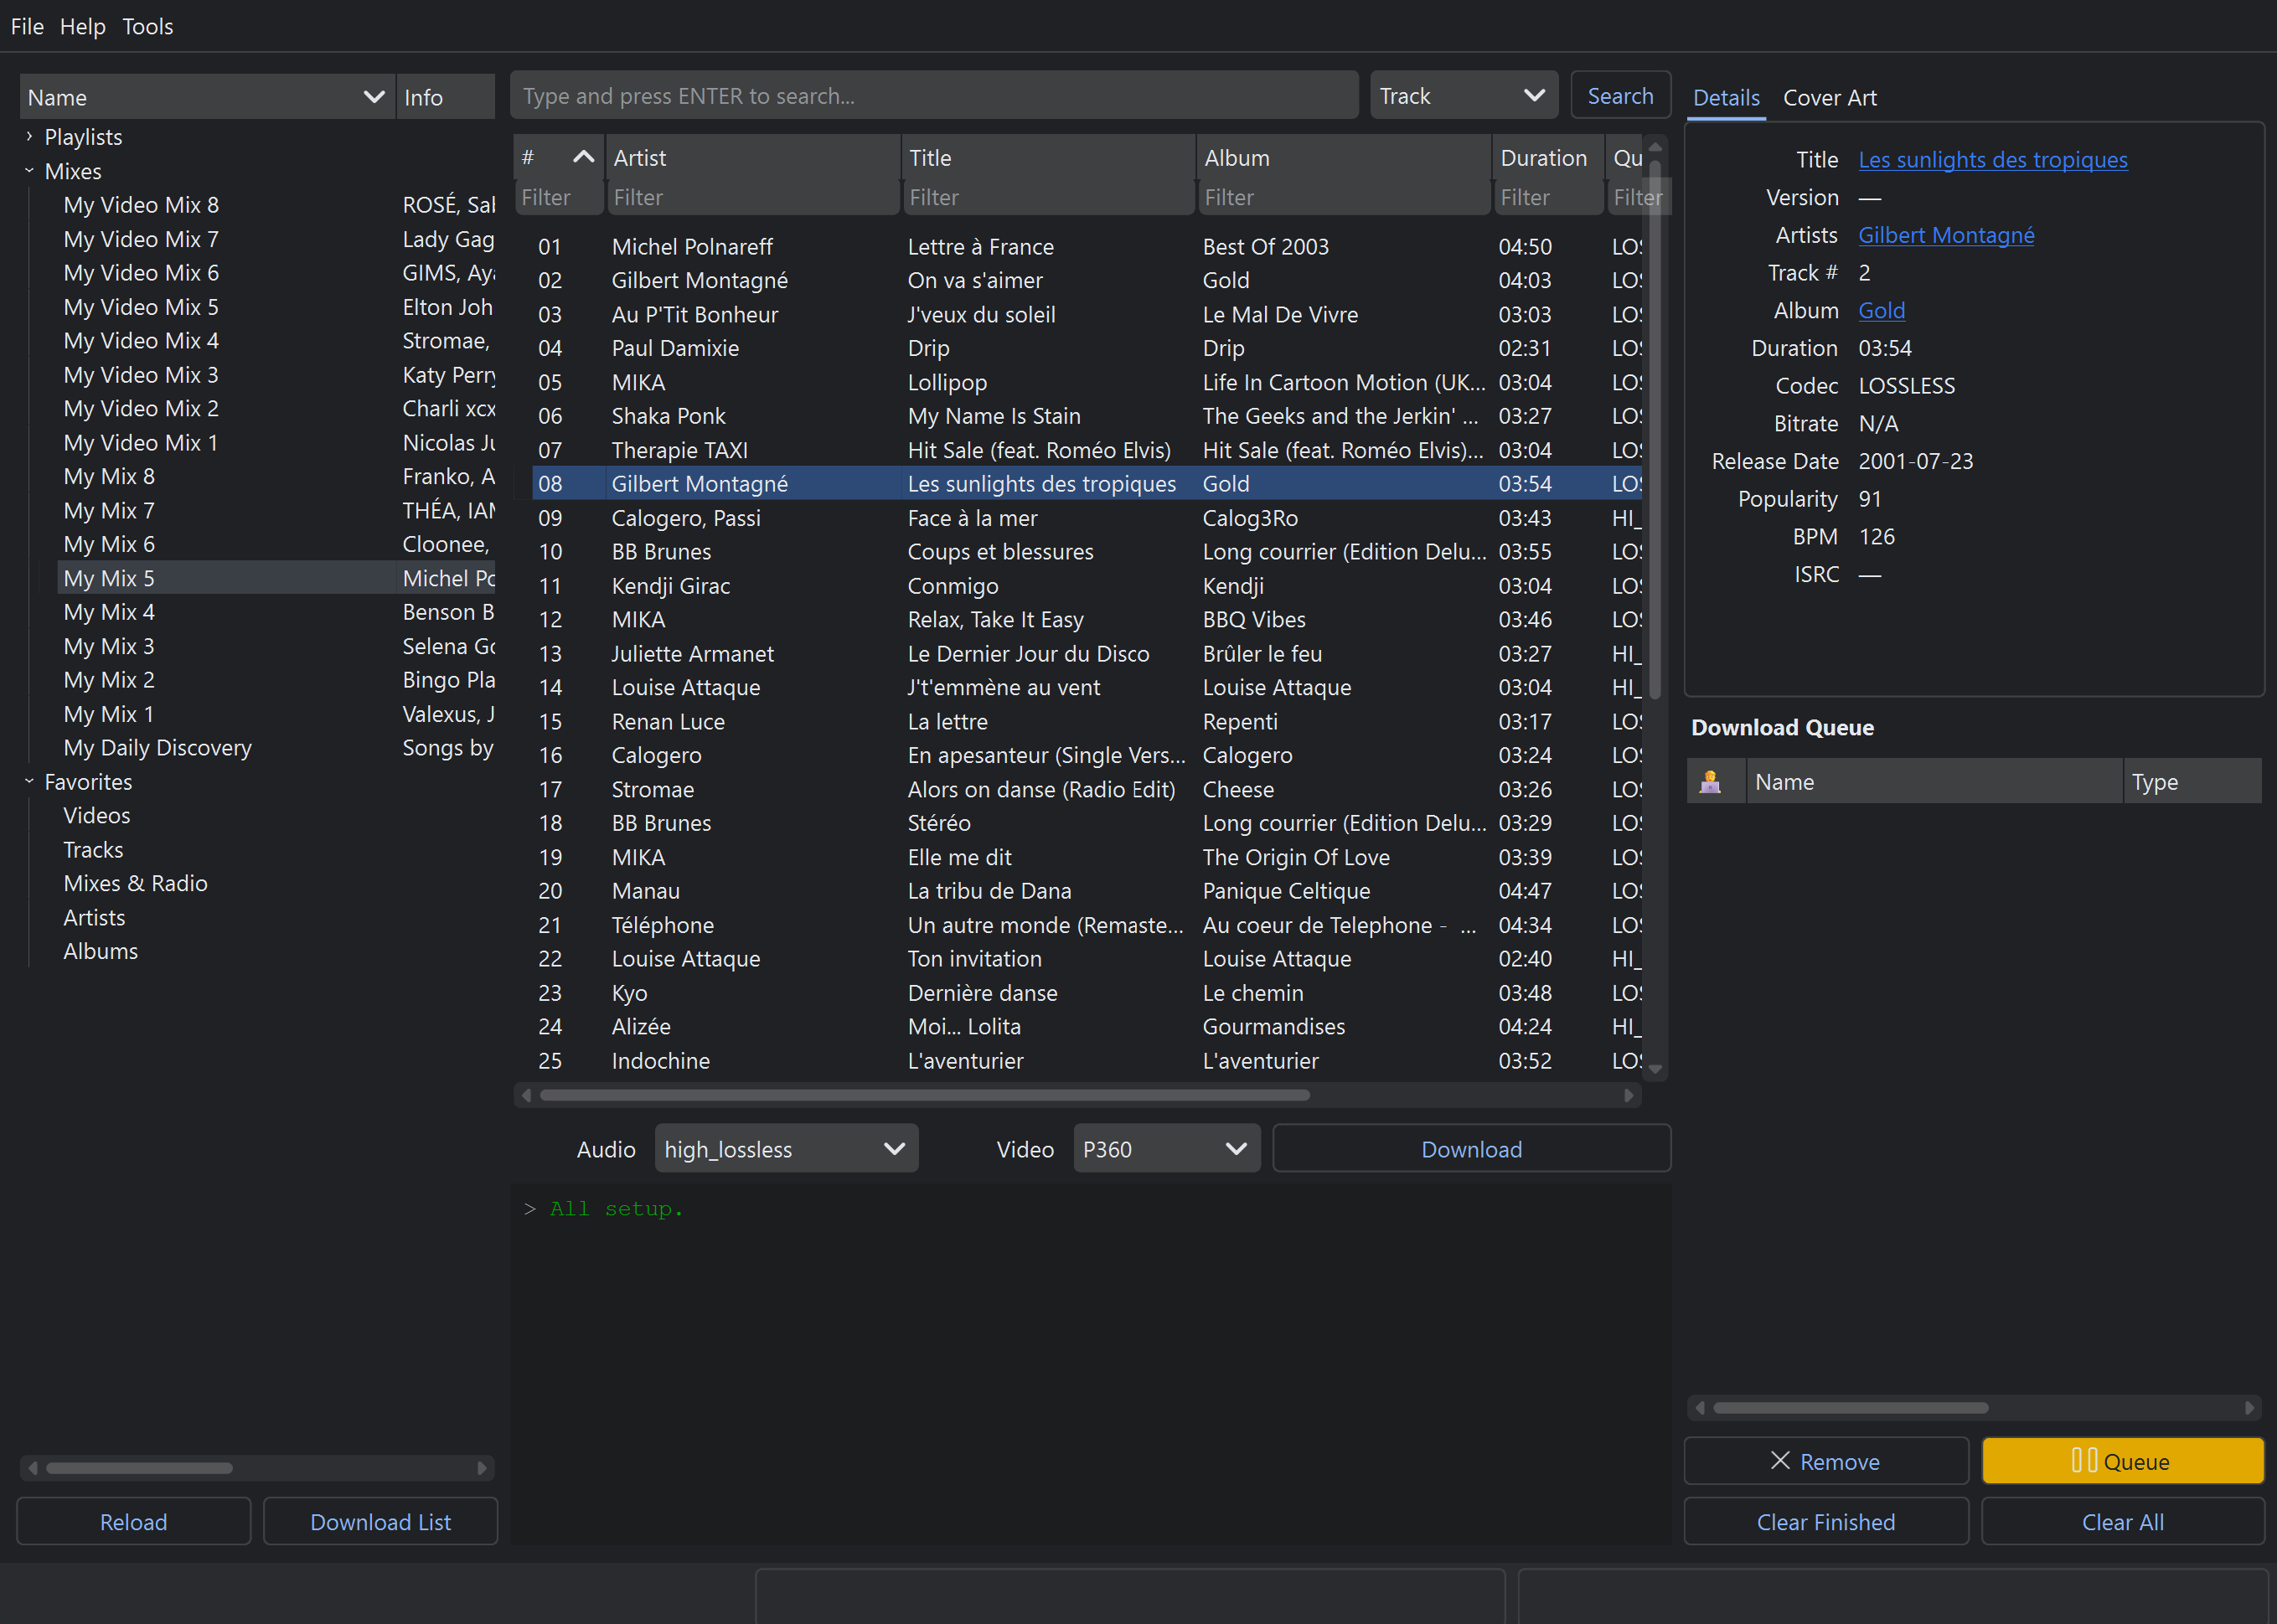Click the Duration column filter field
Screen dimensions: 2277x1624
1549,197
